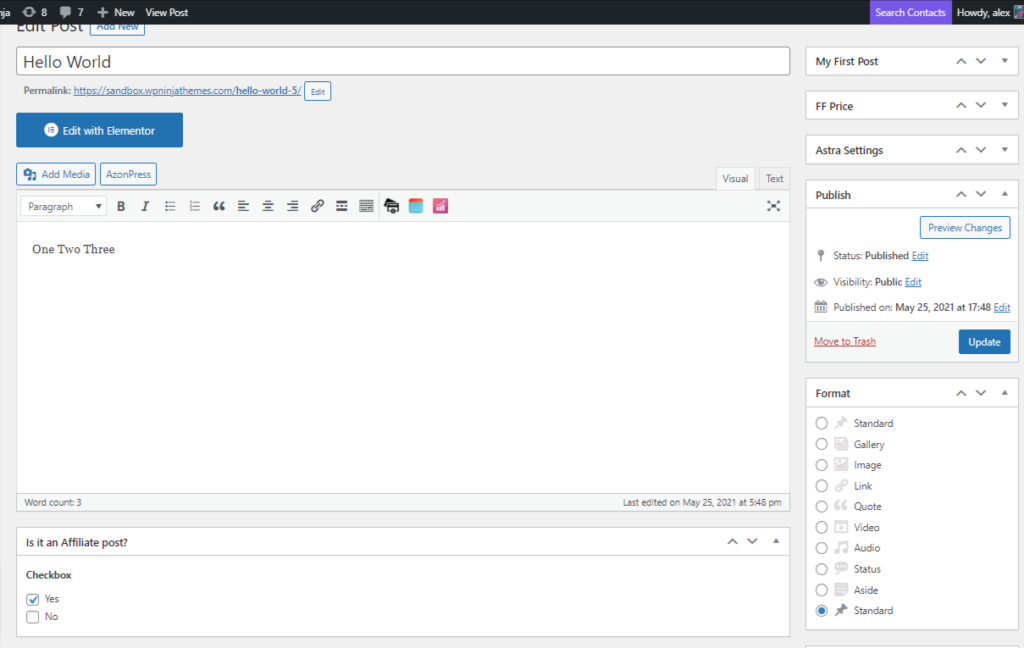
Task: Insert a numbered list
Action: 194,206
